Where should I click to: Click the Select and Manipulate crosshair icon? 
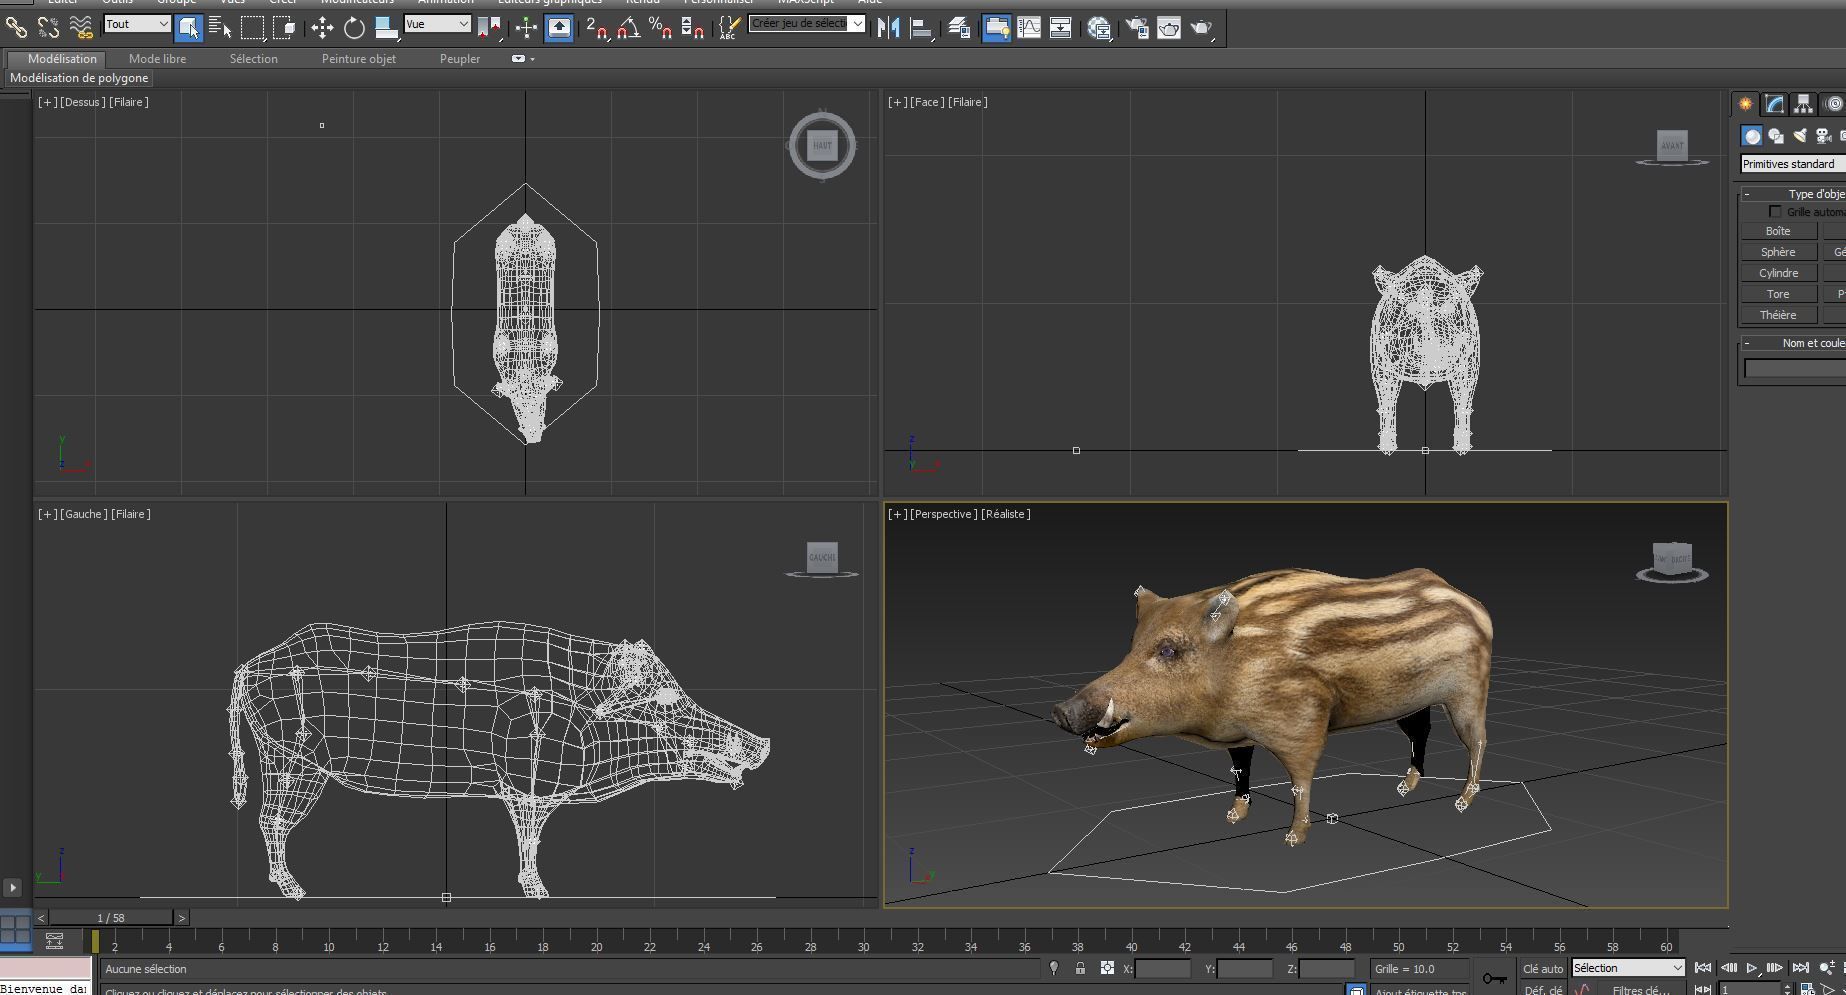pyautogui.click(x=526, y=28)
